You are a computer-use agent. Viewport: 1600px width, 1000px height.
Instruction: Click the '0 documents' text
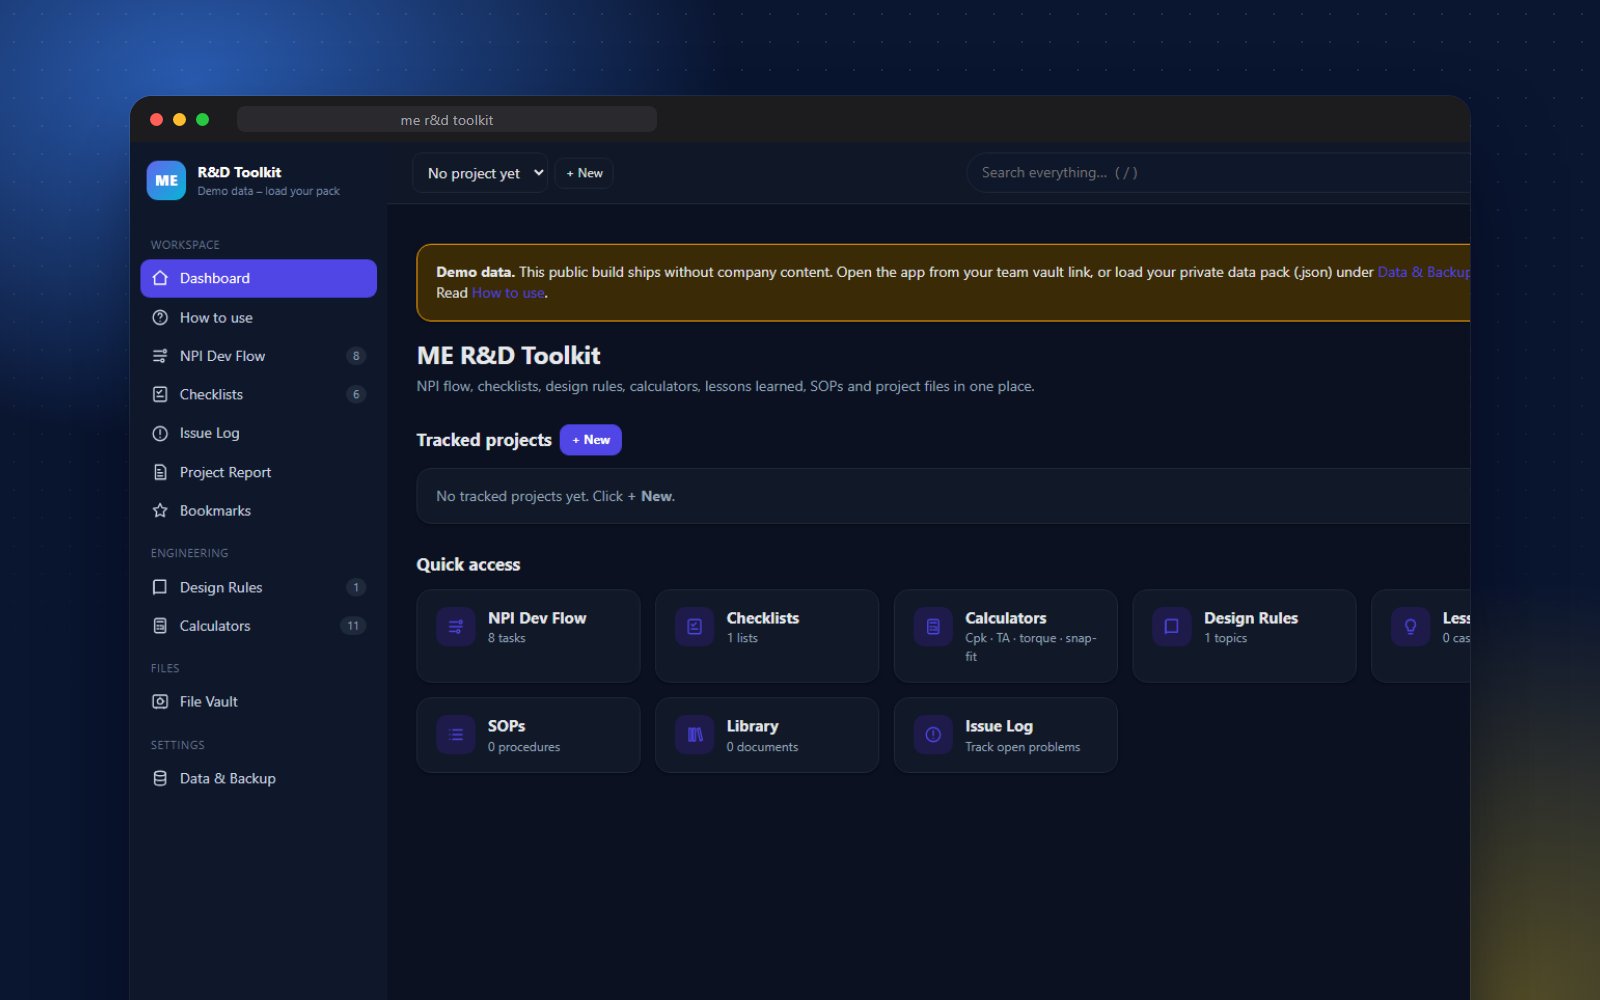coord(762,747)
